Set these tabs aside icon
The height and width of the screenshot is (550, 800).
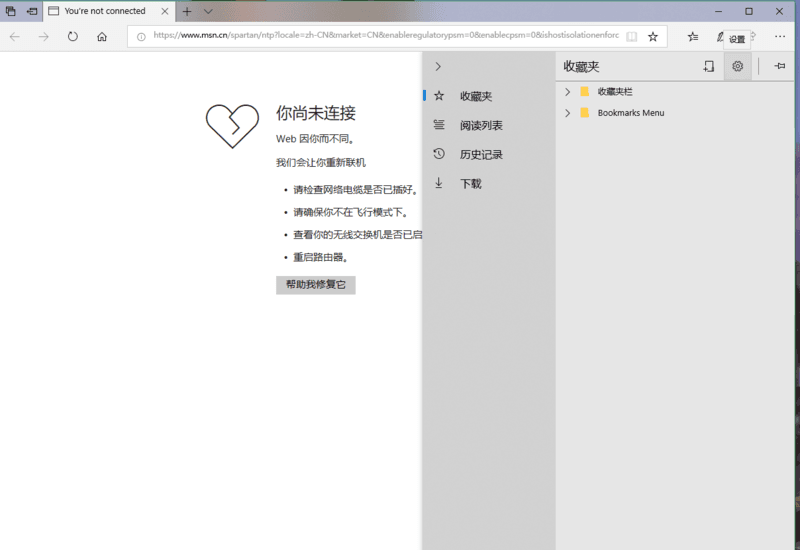32,11
